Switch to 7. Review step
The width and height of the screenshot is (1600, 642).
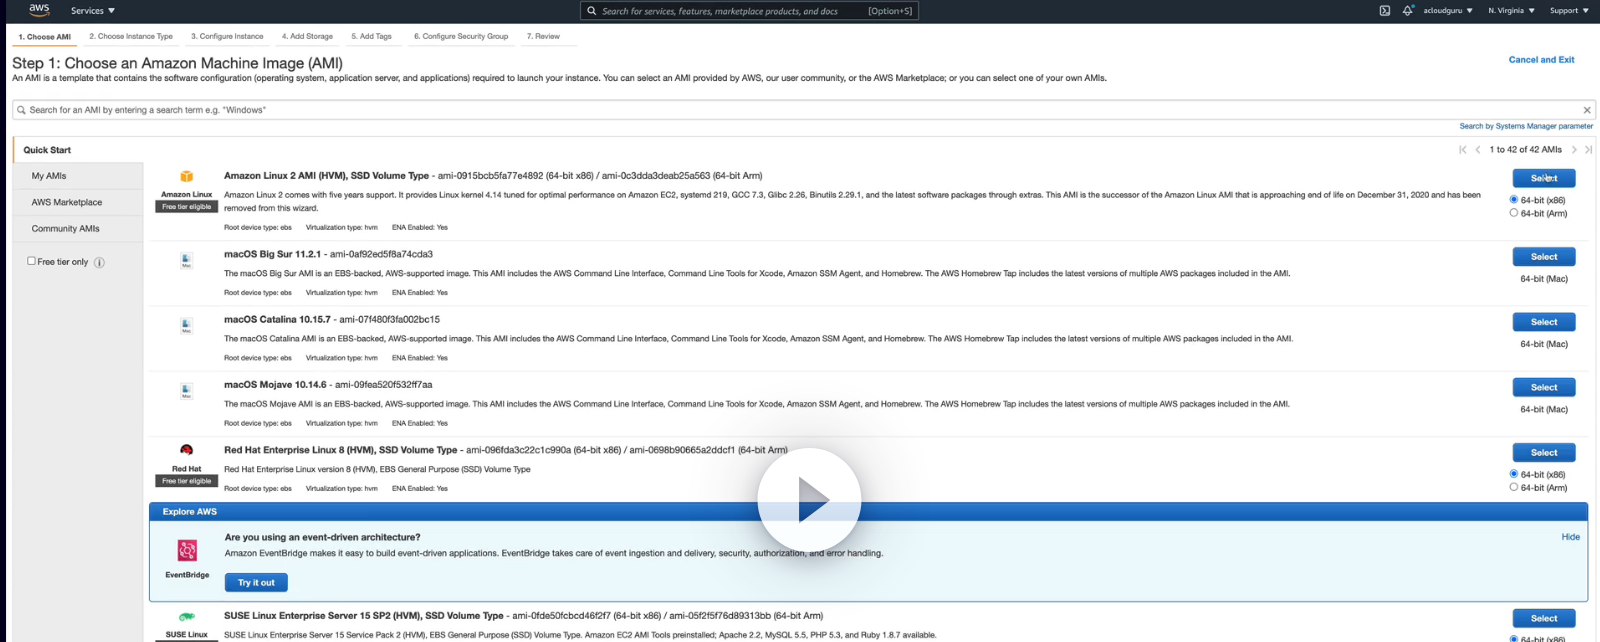pyautogui.click(x=543, y=36)
